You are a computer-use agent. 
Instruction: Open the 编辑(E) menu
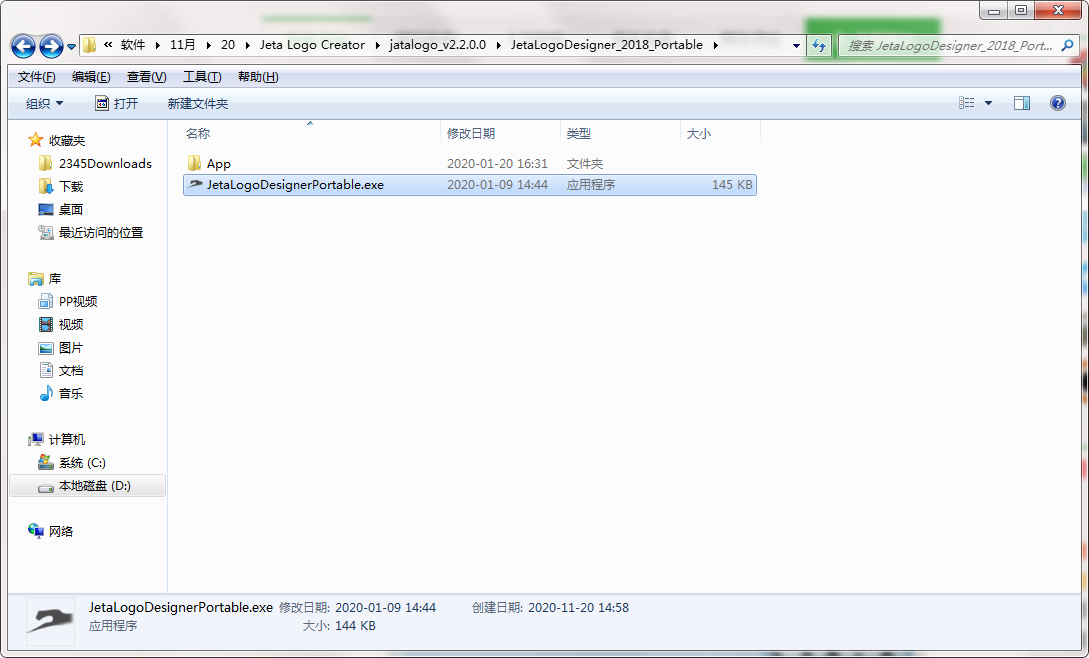(x=91, y=76)
